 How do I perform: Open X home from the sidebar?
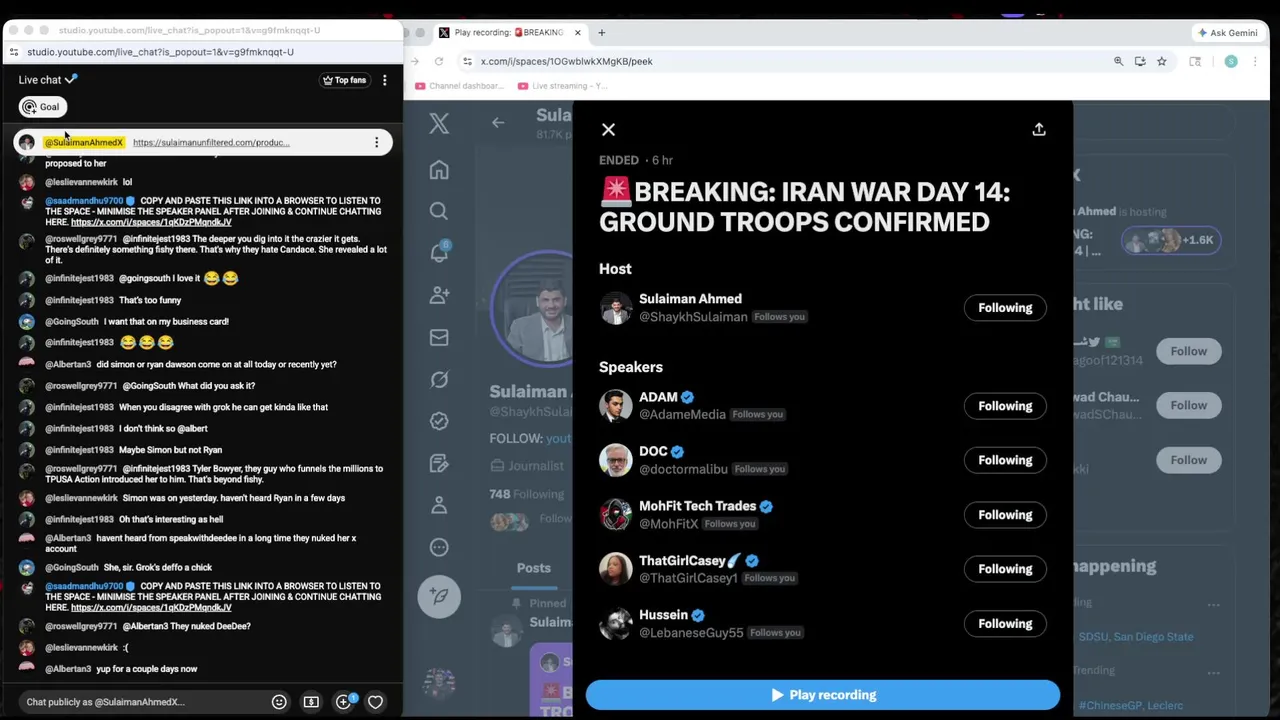(x=439, y=170)
